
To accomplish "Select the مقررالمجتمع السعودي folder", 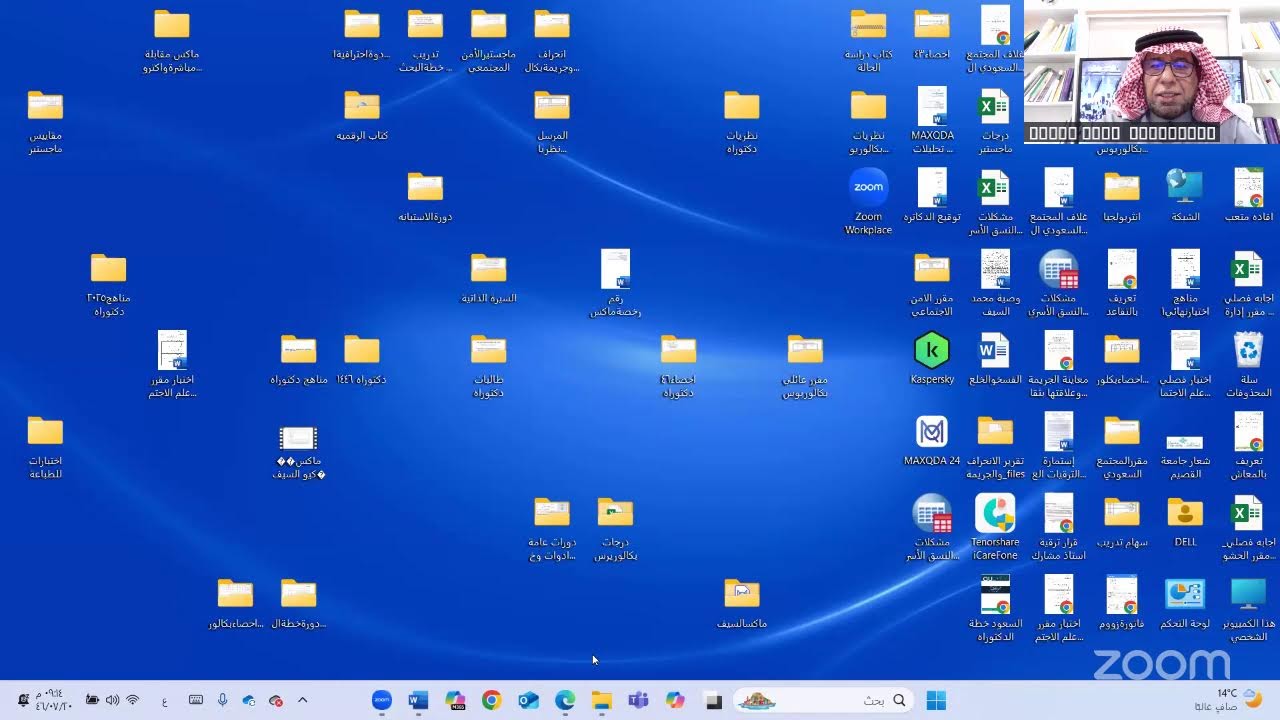I will [x=1122, y=447].
